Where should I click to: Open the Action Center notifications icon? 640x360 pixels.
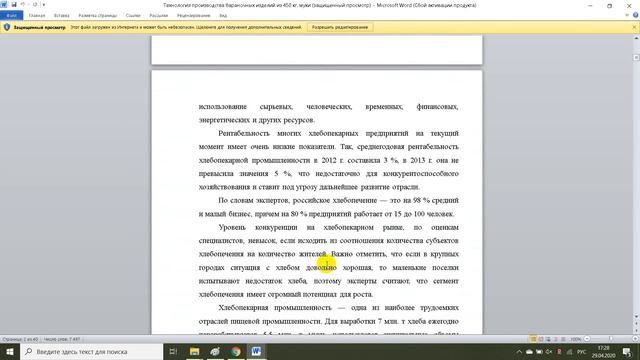click(627, 352)
